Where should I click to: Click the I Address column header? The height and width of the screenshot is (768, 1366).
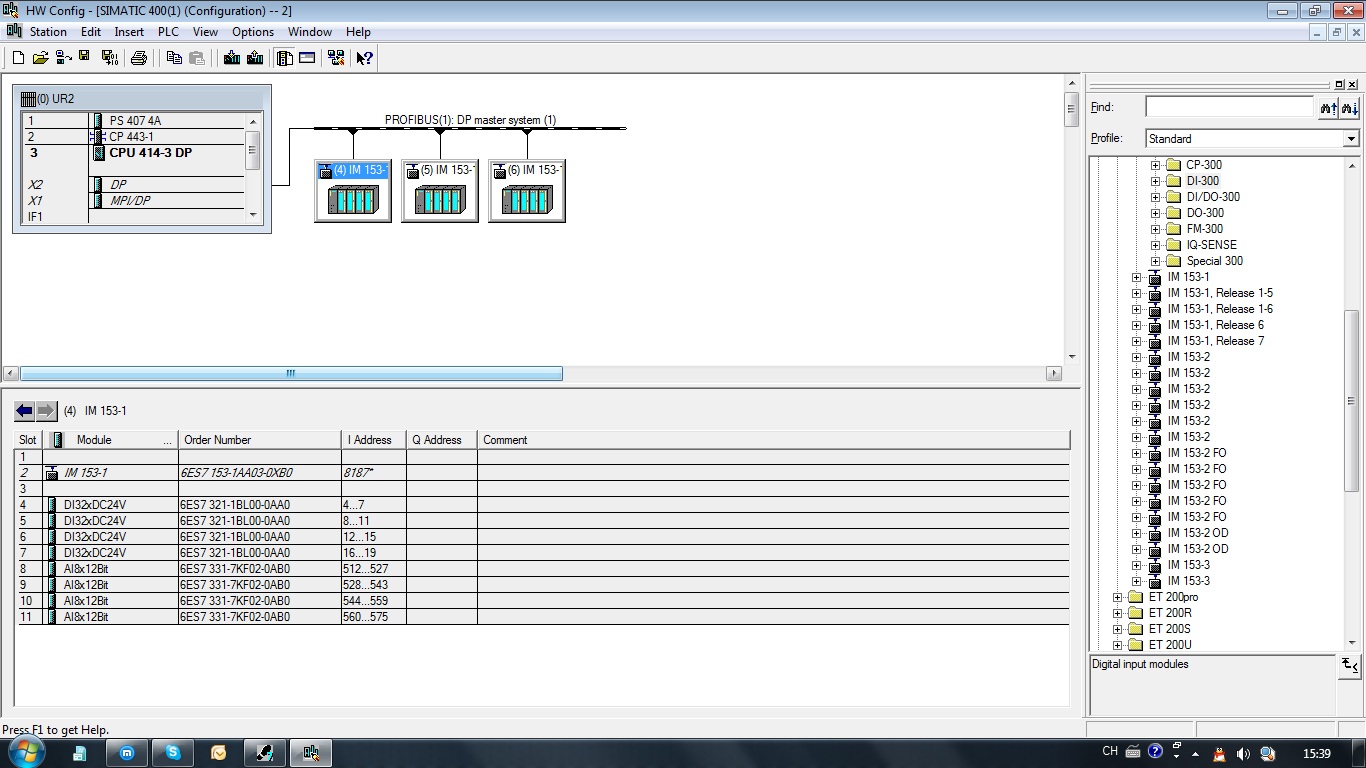click(373, 440)
